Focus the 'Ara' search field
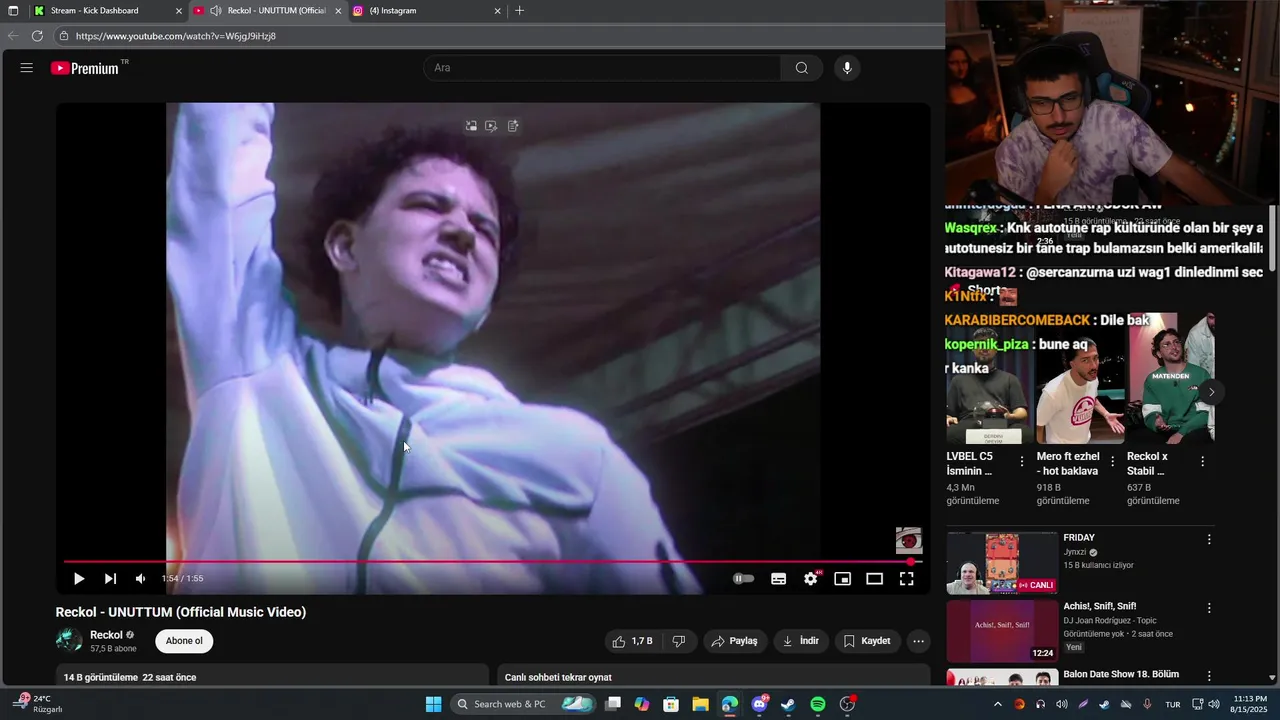1280x720 pixels. pyautogui.click(x=602, y=68)
